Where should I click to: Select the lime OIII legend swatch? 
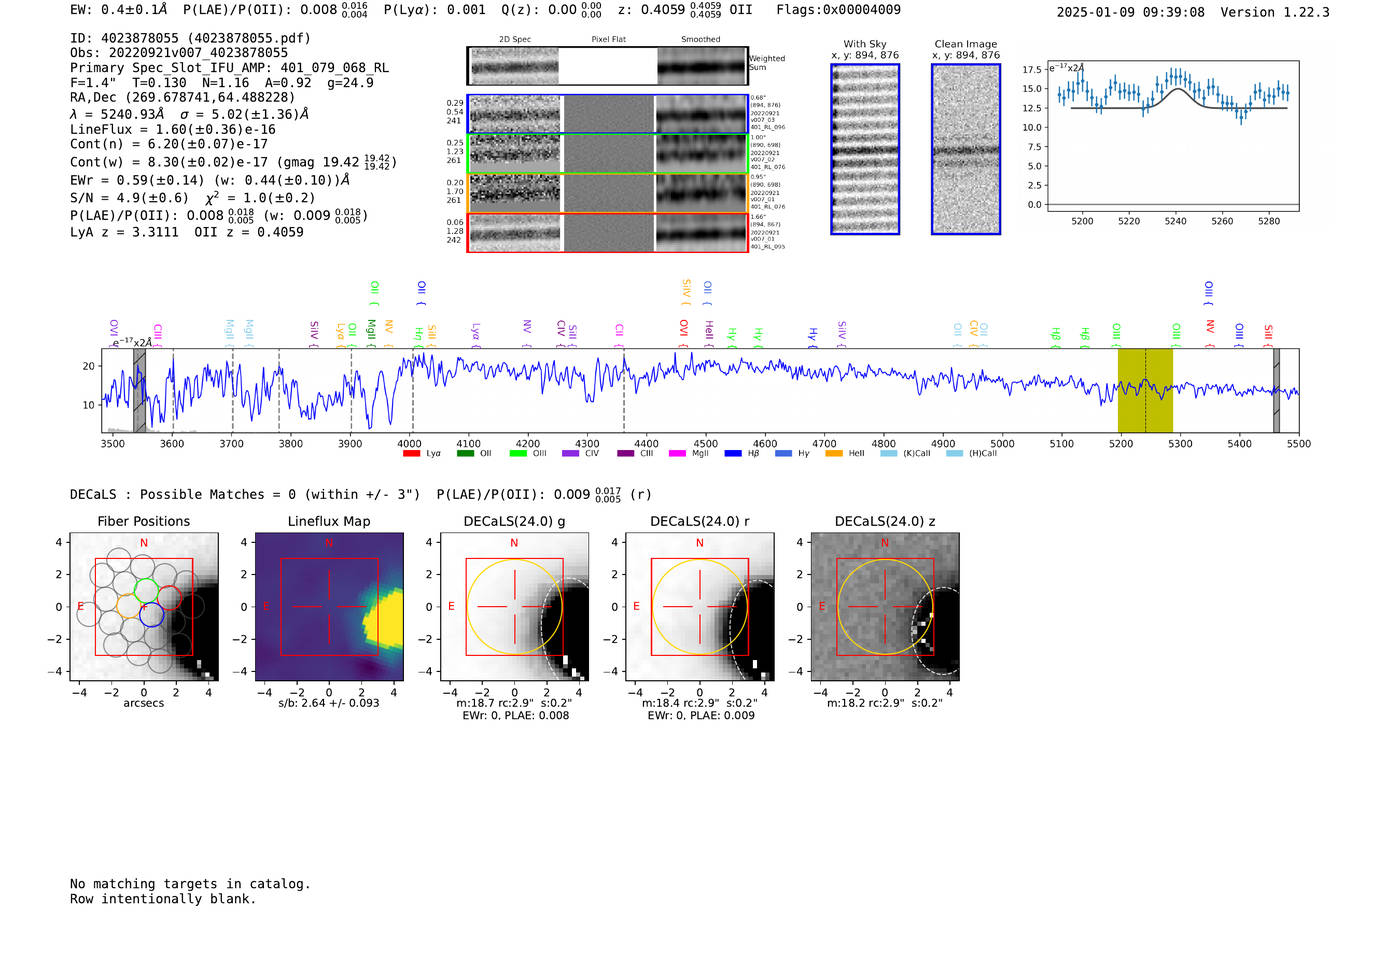click(x=518, y=454)
